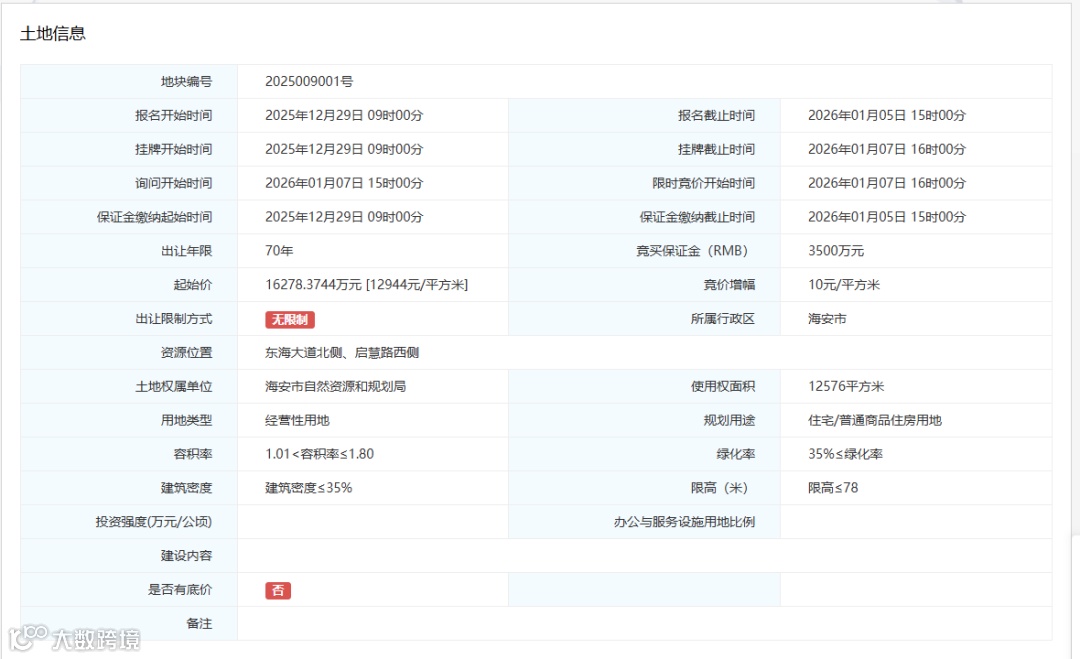The width and height of the screenshot is (1080, 659).
Task: Select the 35%≤绿化率 value
Action: [x=845, y=454]
